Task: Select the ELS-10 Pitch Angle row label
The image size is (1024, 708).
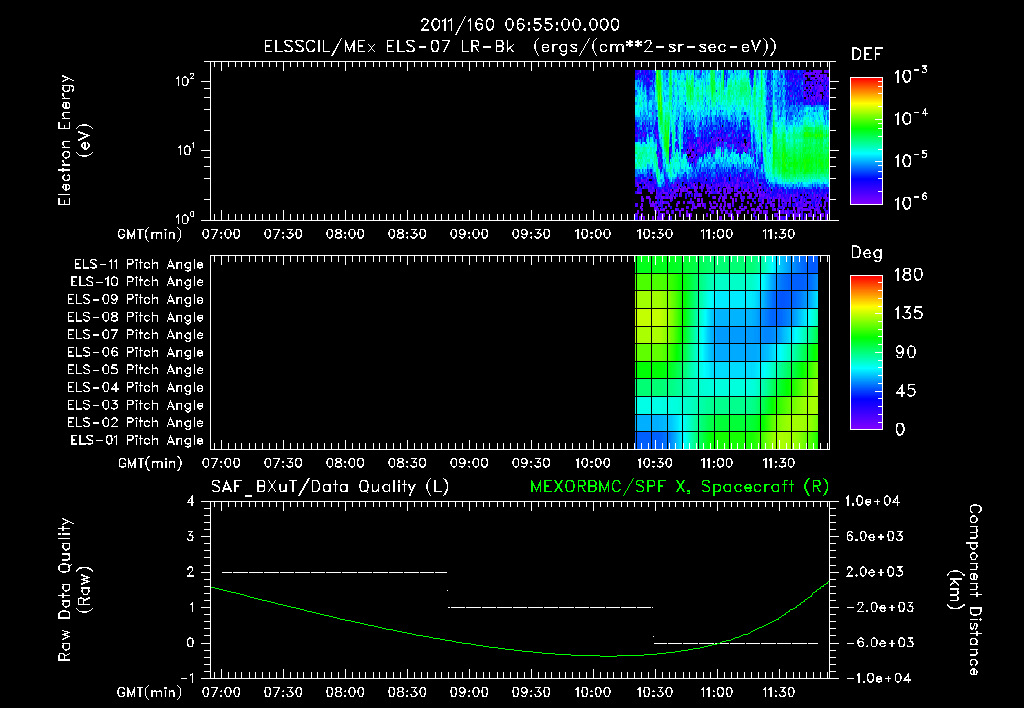Action: coord(137,282)
